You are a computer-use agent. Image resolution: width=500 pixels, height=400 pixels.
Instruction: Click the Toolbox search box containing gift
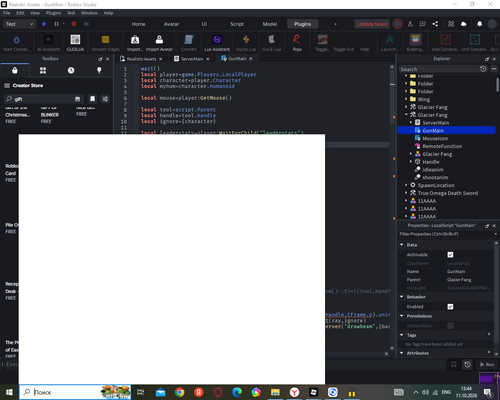[42, 99]
